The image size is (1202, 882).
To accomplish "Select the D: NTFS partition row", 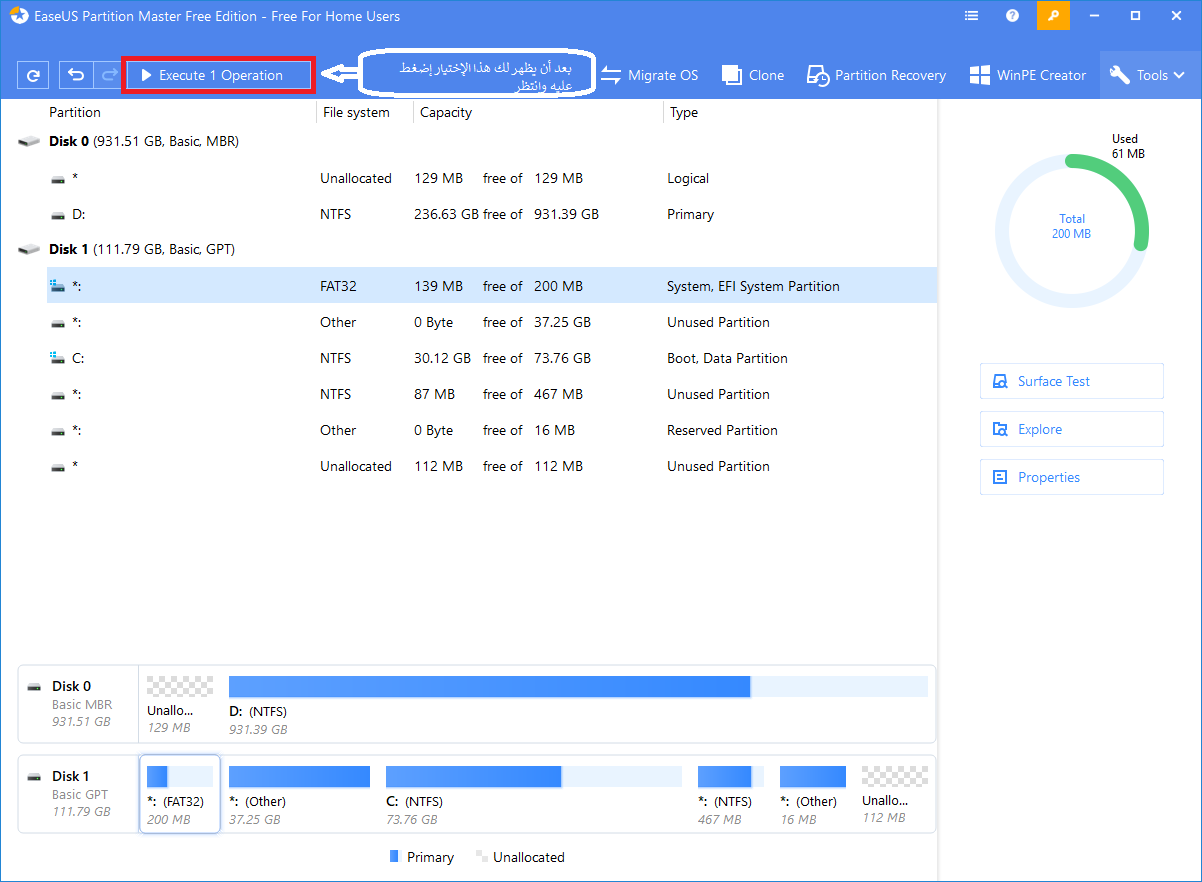I will pos(492,214).
